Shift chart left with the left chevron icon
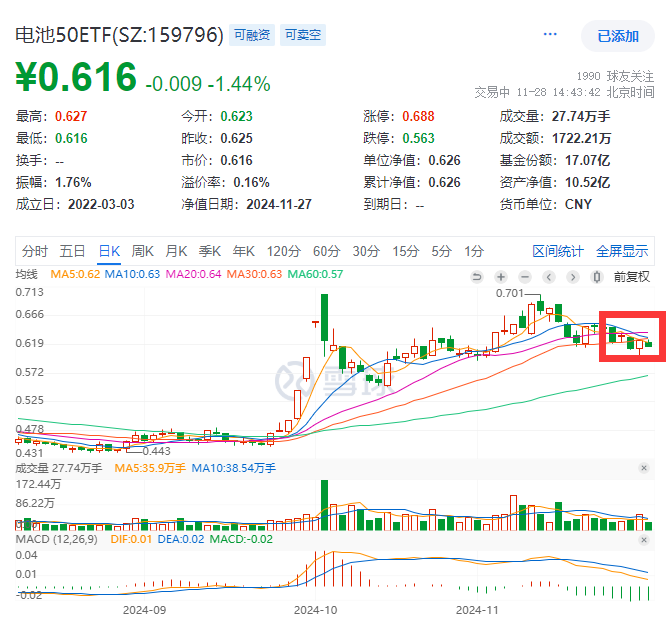 549,277
